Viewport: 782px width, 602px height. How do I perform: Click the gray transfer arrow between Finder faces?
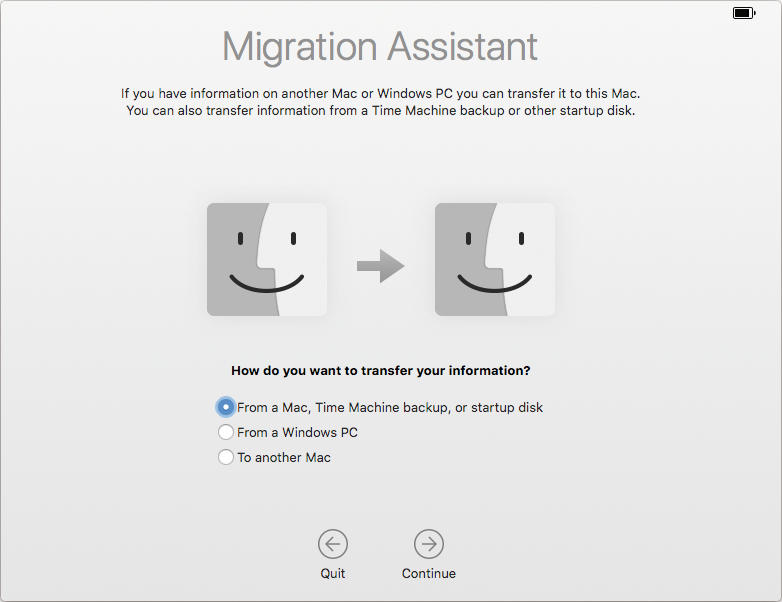click(381, 266)
